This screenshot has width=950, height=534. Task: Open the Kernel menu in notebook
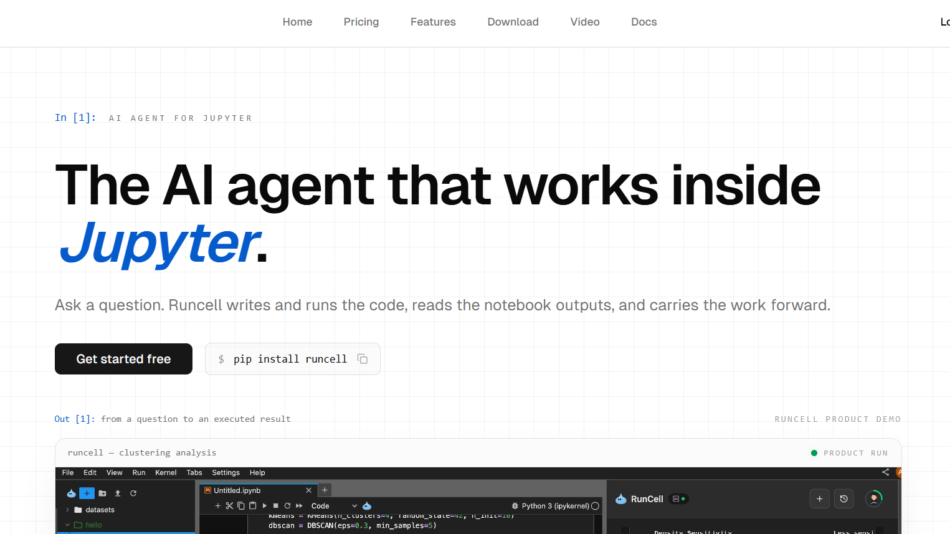[165, 472]
